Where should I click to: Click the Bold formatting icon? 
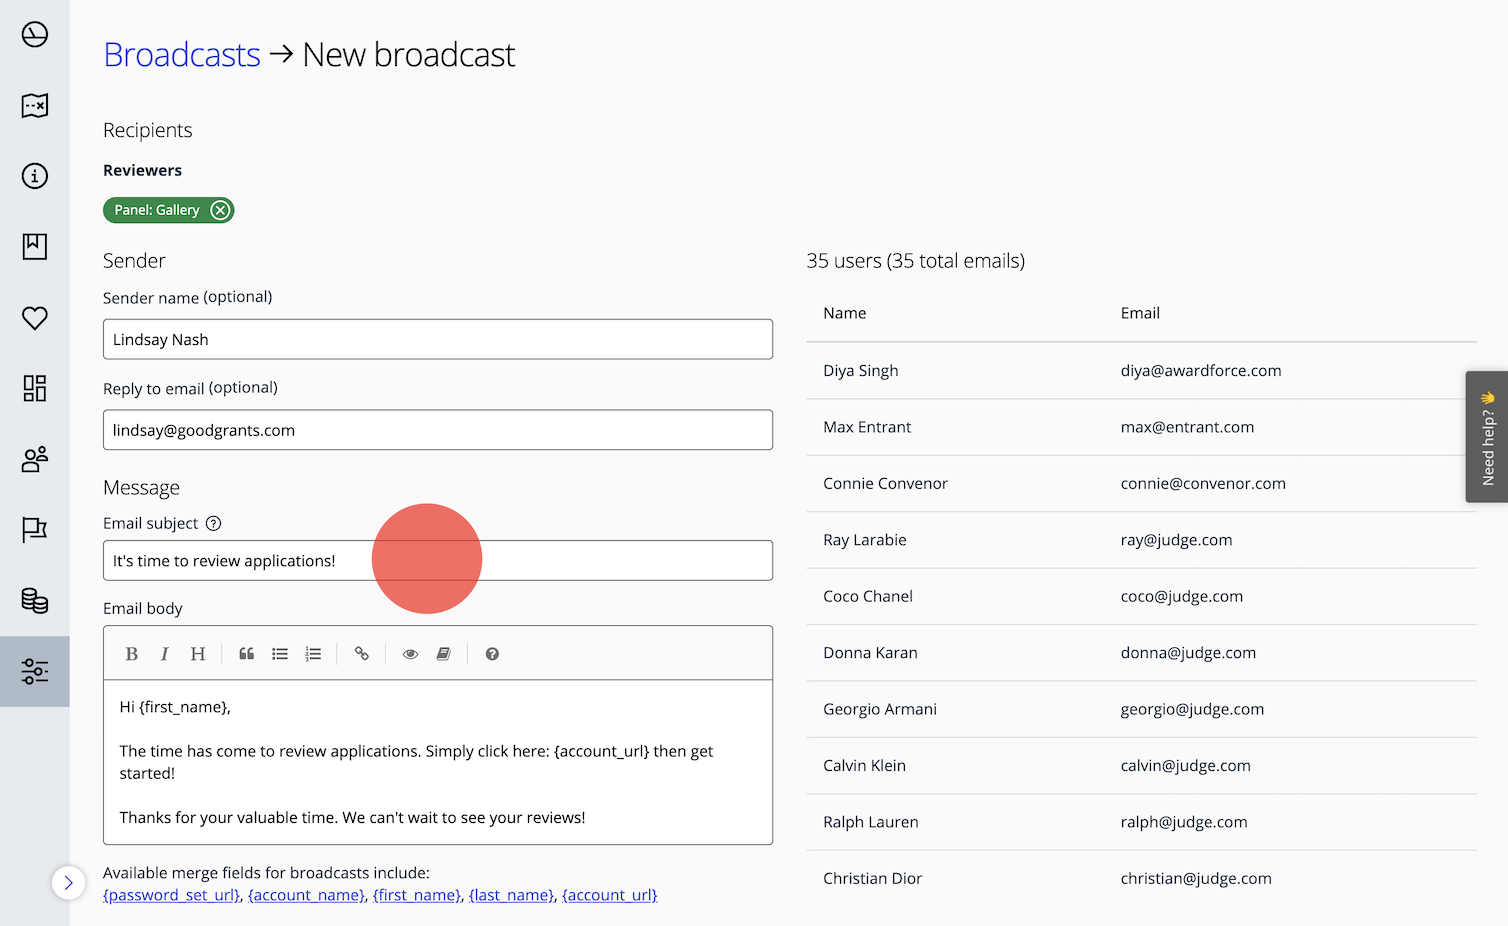tap(131, 654)
